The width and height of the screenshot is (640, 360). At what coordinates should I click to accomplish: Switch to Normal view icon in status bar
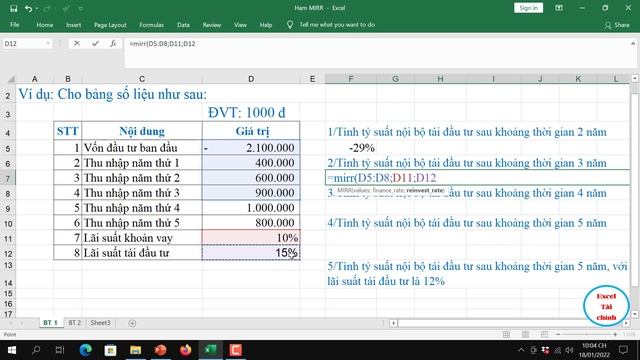point(507,335)
